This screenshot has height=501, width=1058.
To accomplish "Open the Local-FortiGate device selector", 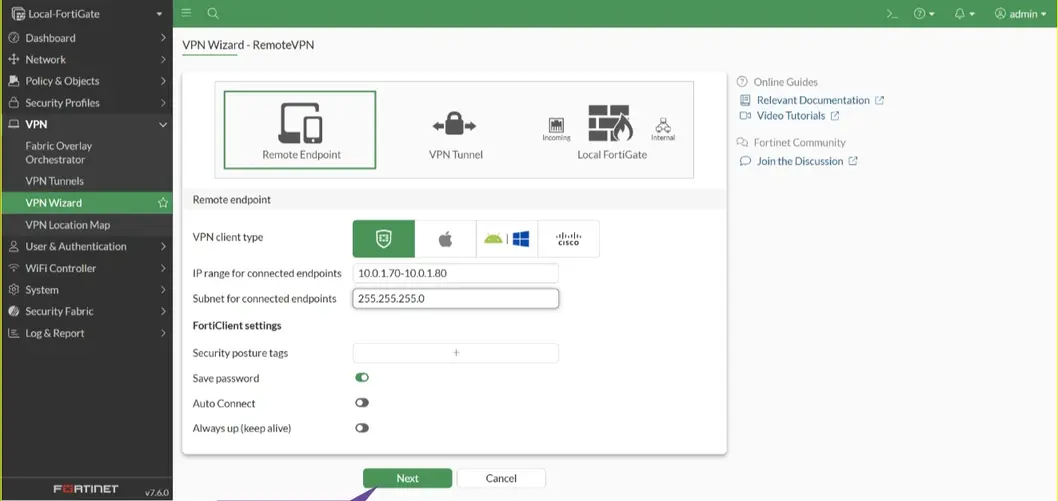I will 86,13.
